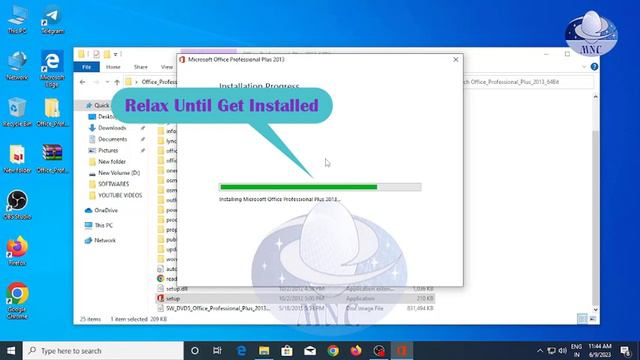Close Microsoft Office installer dialog
The width and height of the screenshot is (640, 360).
pos(456,60)
